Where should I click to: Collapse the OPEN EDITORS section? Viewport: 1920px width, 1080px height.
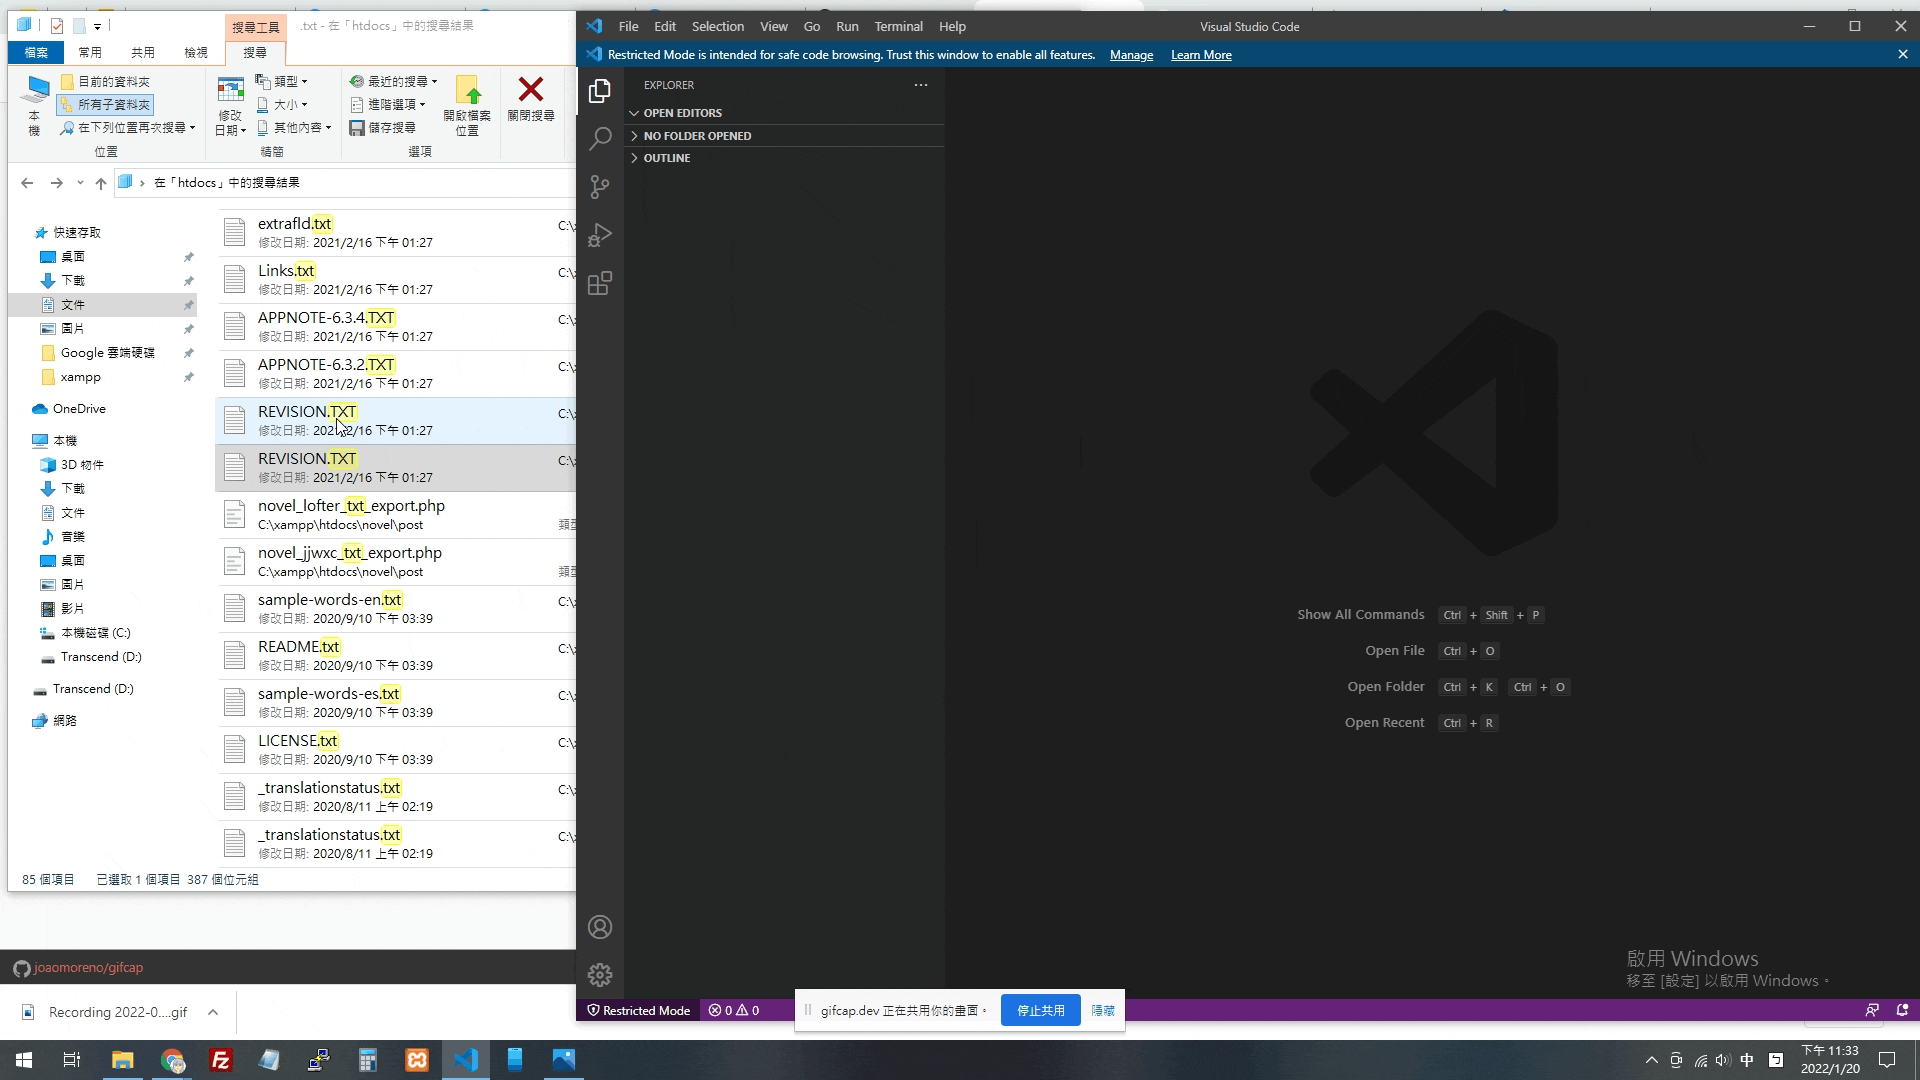(x=683, y=113)
